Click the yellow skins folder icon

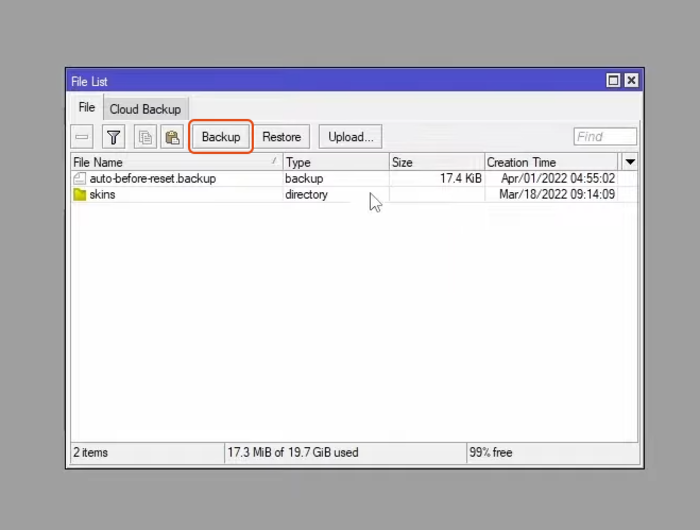pyautogui.click(x=80, y=194)
